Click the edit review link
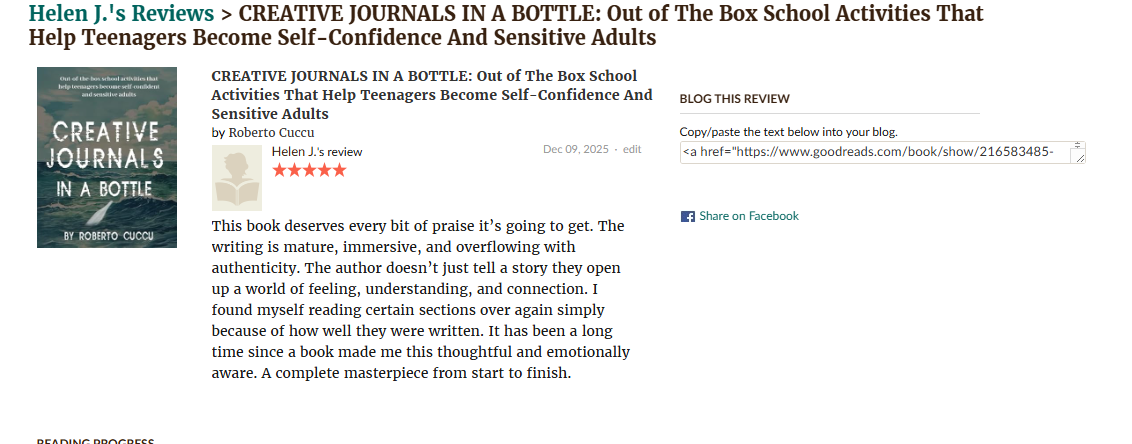Screen dimensions: 1132x444 click(632, 149)
